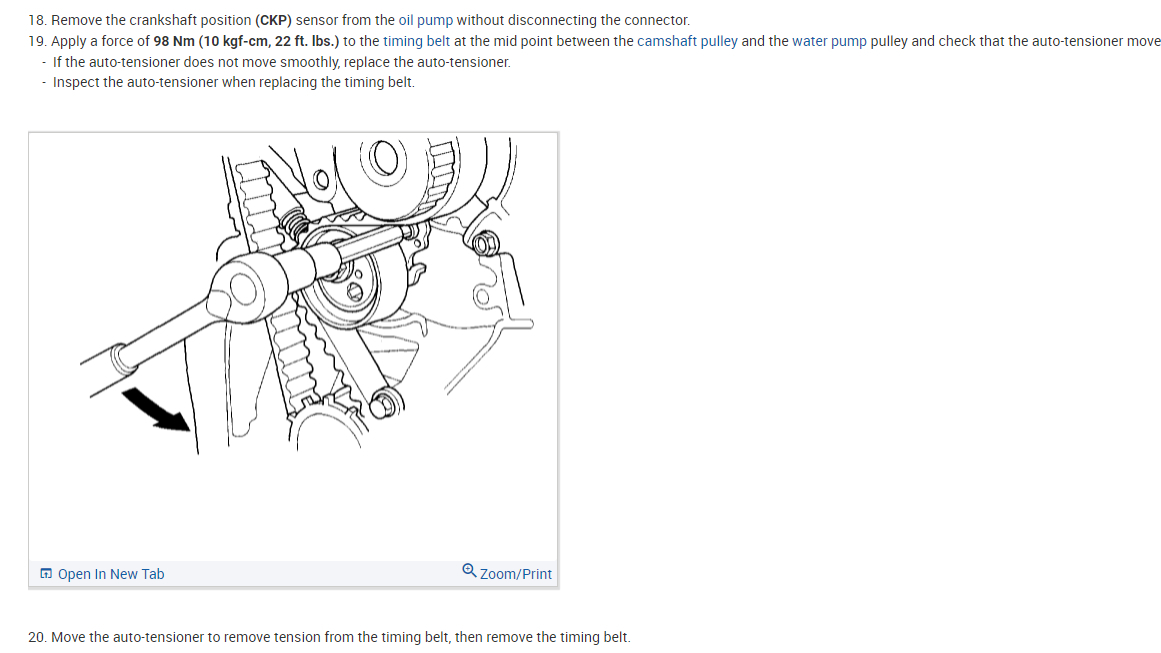
Task: Click the Open In New Tab icon
Action: coord(46,574)
